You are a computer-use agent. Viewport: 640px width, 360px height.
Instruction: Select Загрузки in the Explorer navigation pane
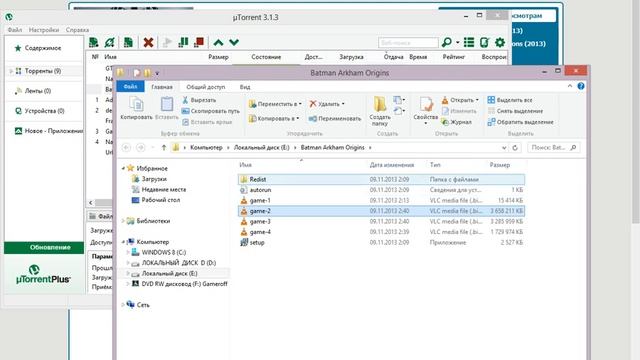(x=154, y=179)
